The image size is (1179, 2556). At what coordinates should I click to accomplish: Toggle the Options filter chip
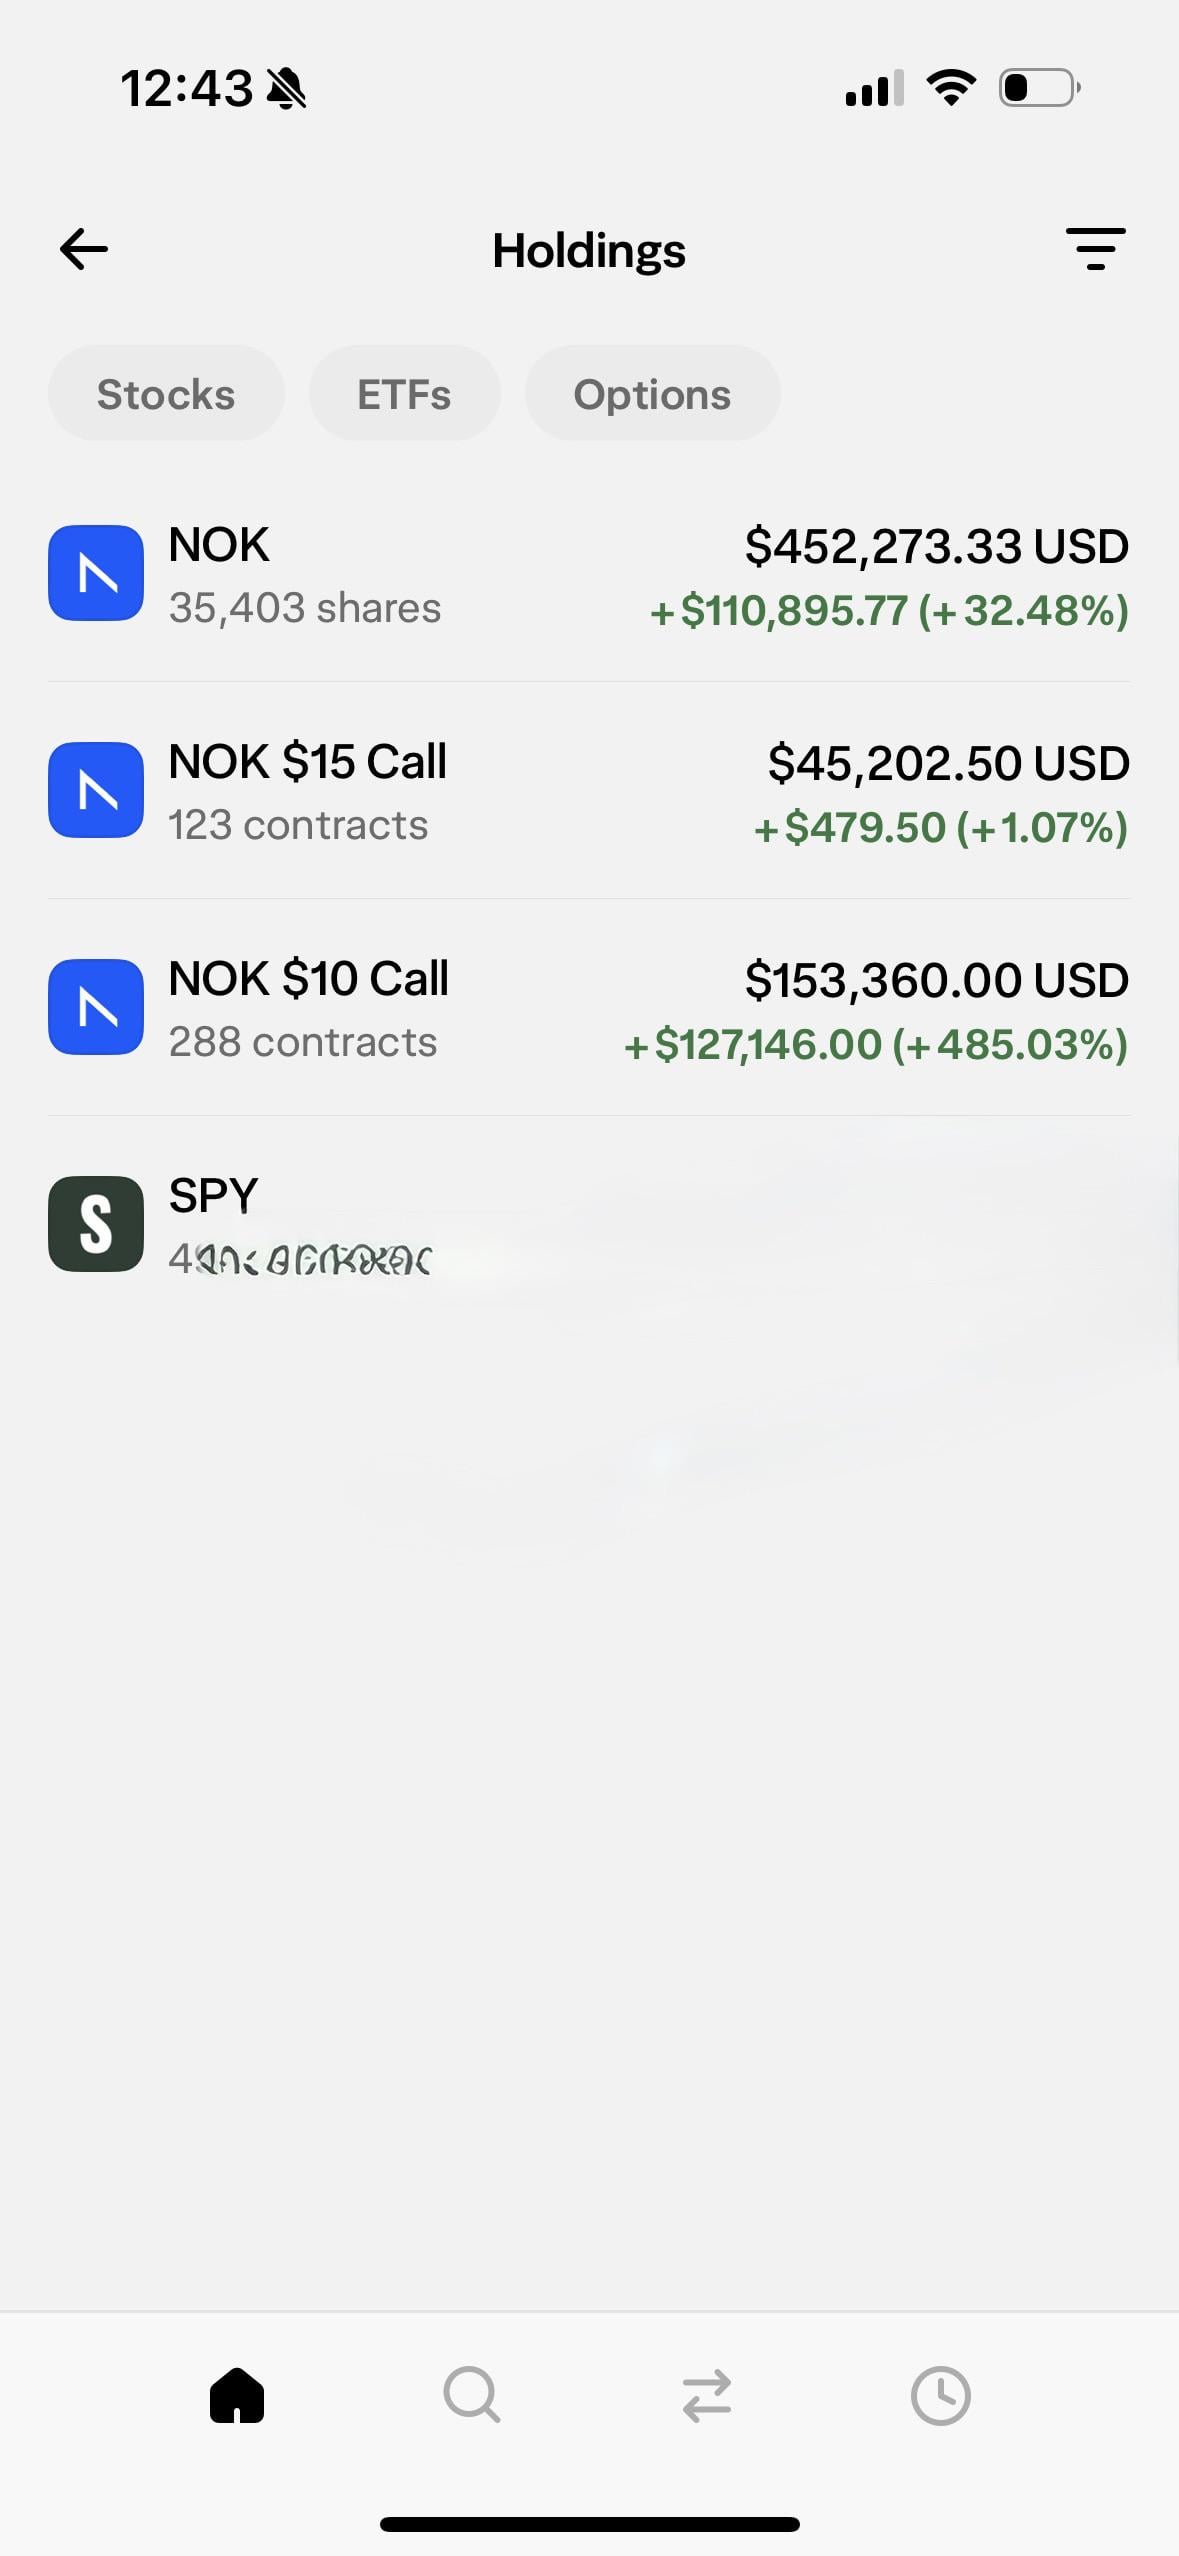coord(652,394)
